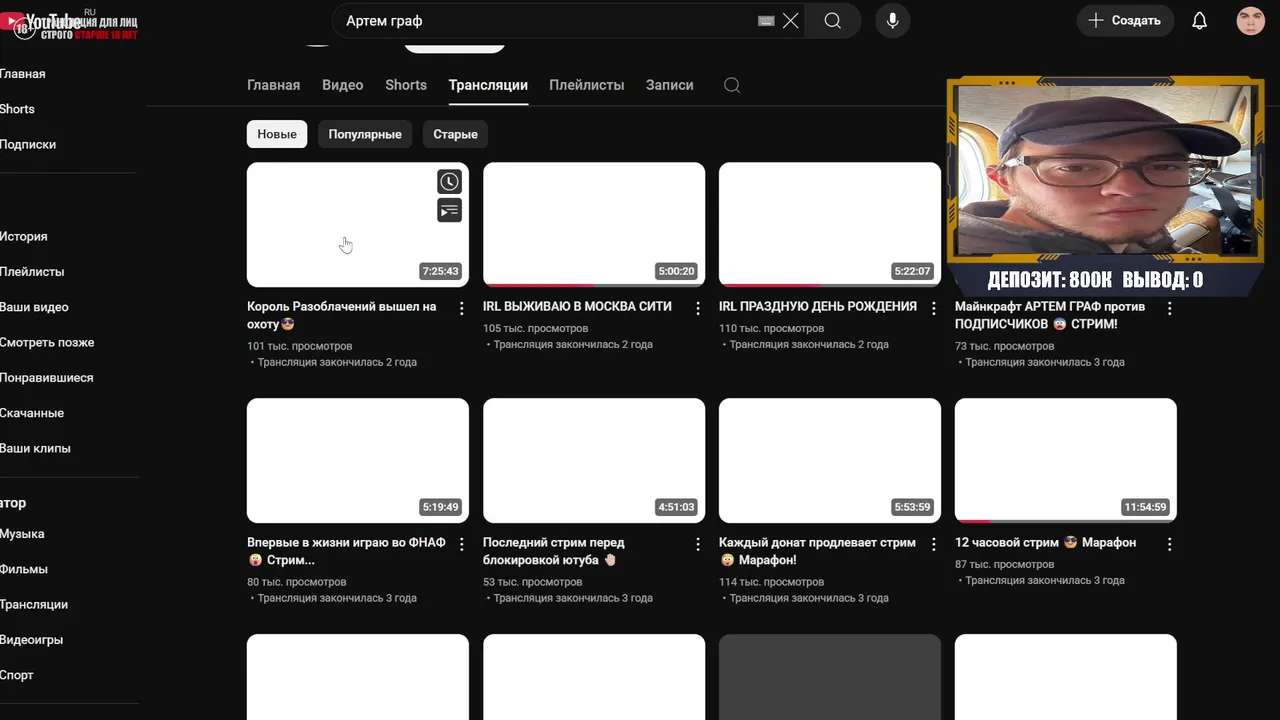Click the Создать button
1280x720 pixels.
pyautogui.click(x=1124, y=21)
